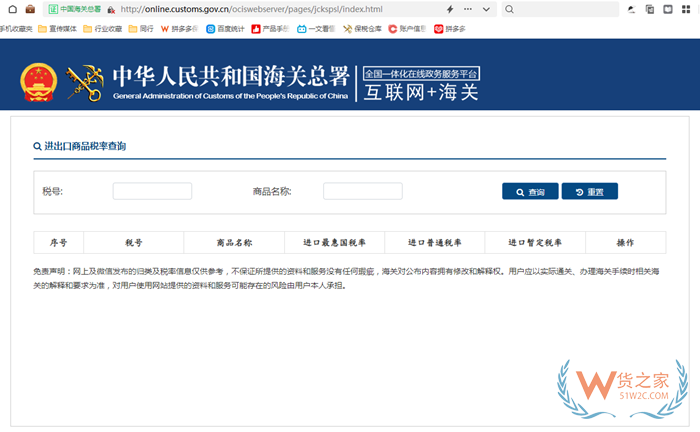
Task: Open the orange W 拼多多 bookmark
Action: [x=179, y=29]
